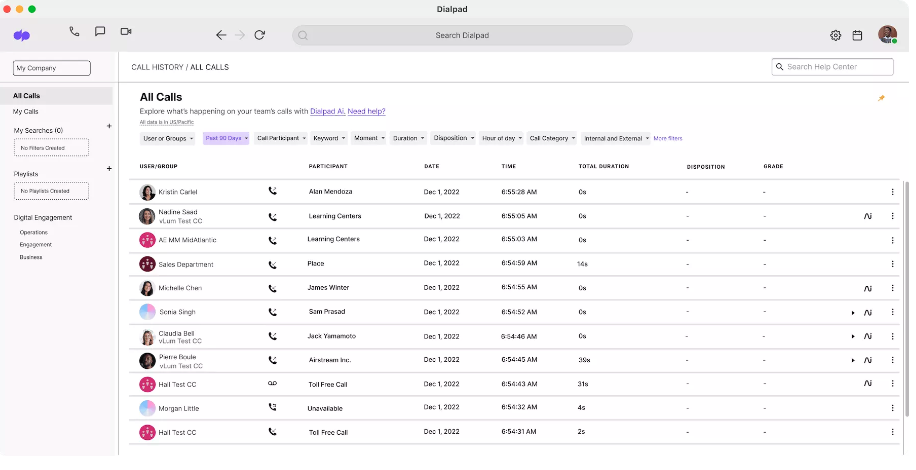The height and width of the screenshot is (470, 916).
Task: Click the Sam Prasad participant
Action: pos(327,312)
